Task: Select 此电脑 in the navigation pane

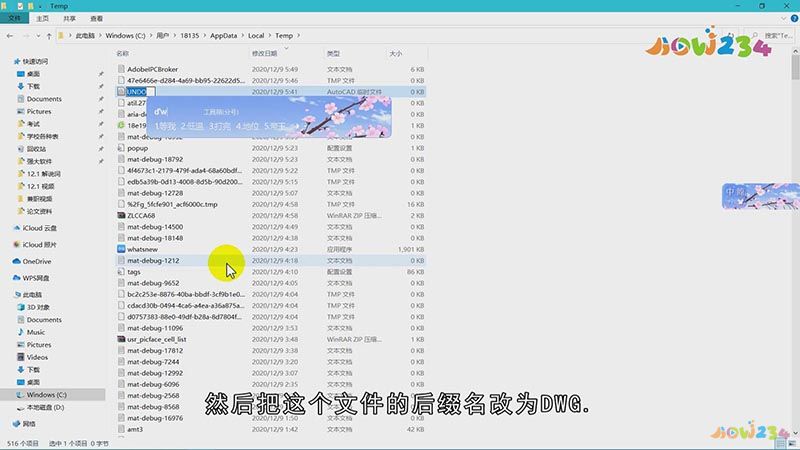Action: (x=32, y=295)
